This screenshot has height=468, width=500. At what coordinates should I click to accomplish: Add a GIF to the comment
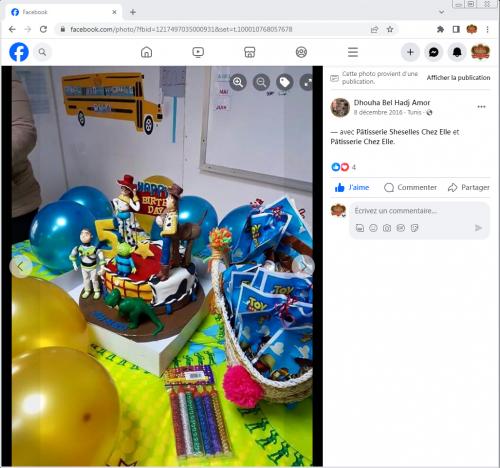point(401,228)
